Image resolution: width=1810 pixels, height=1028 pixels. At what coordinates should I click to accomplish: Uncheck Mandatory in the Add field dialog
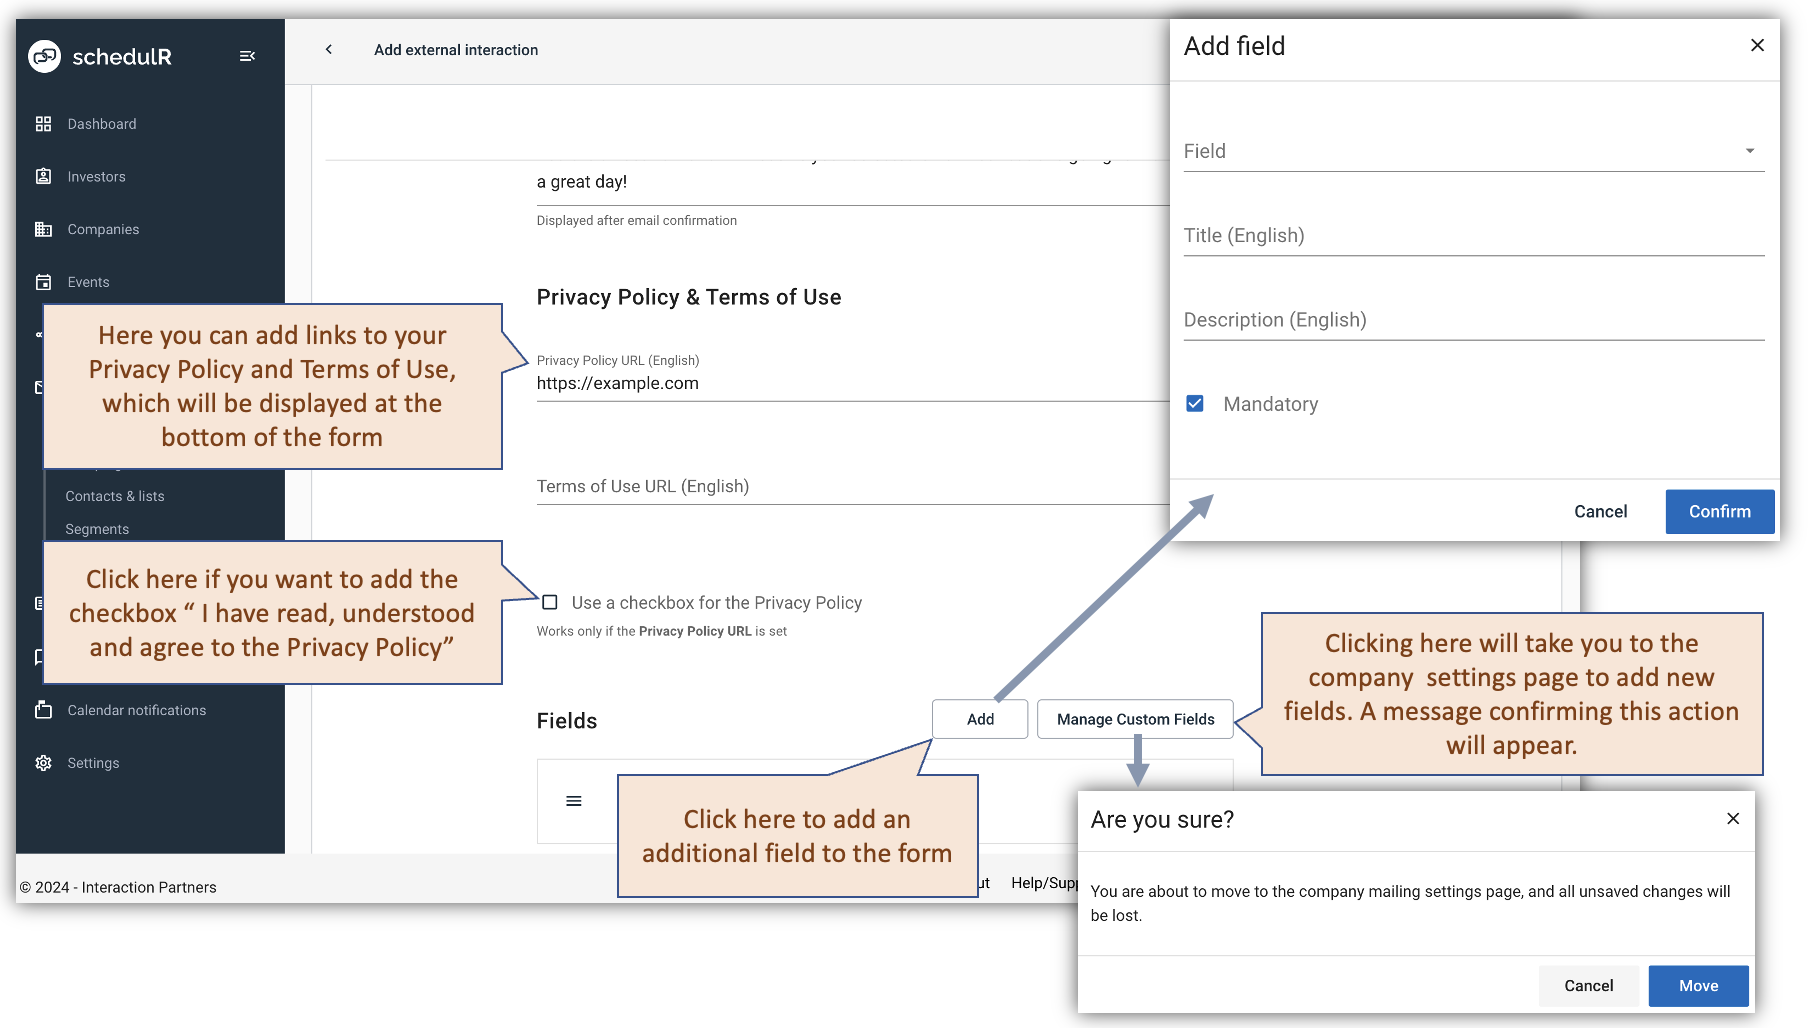click(1196, 403)
